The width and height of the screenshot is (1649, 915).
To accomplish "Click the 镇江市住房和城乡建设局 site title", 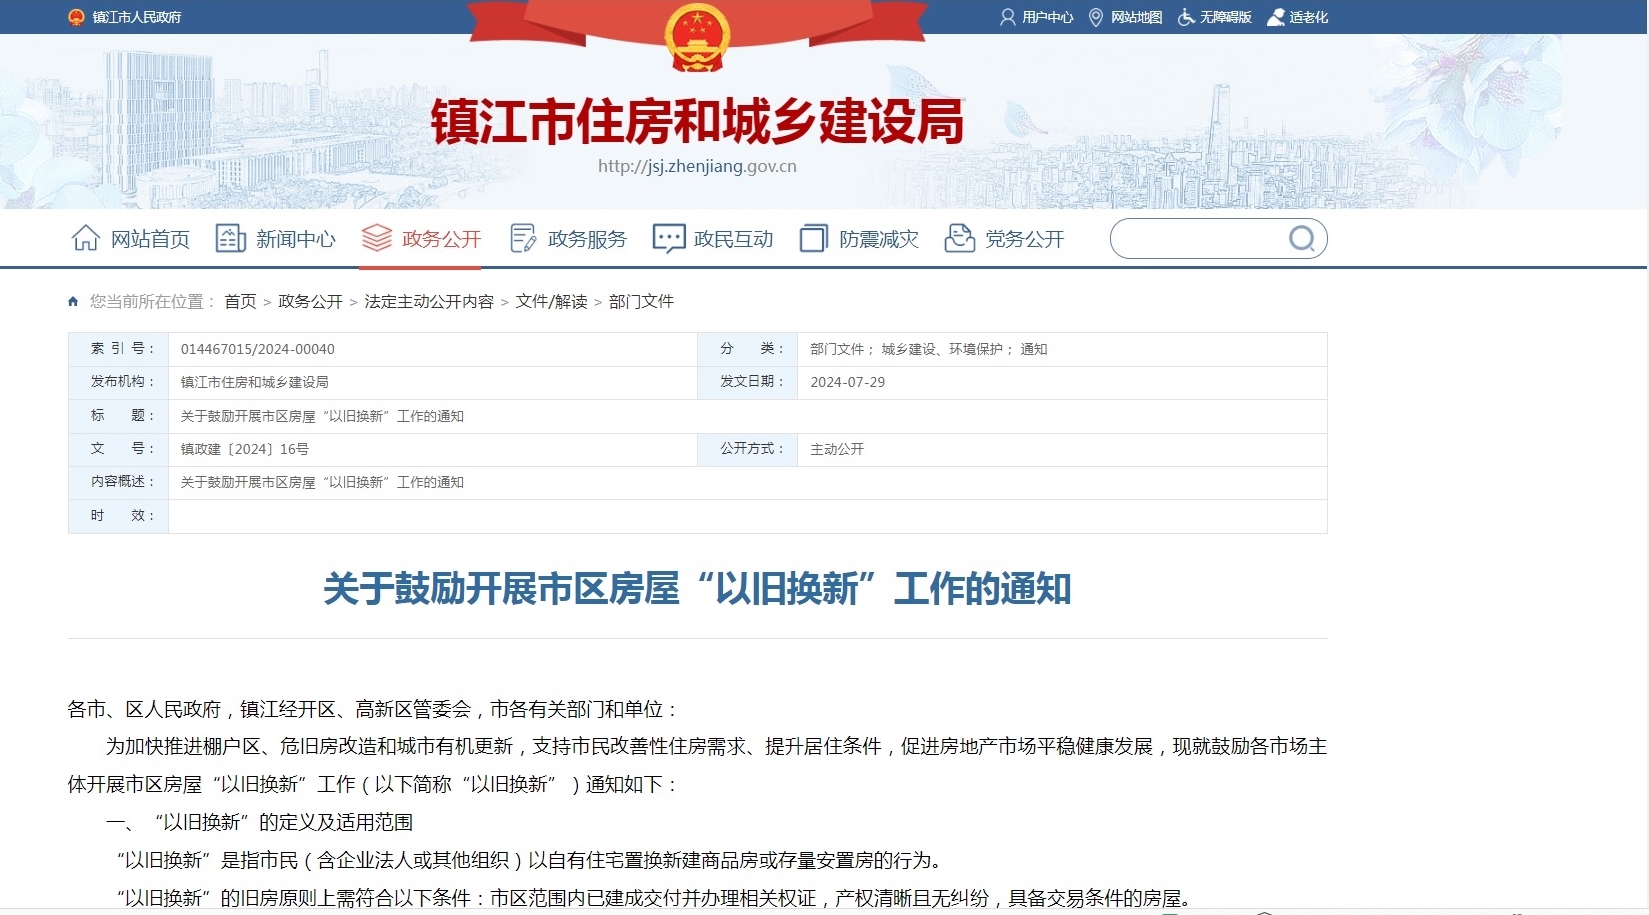I will tap(697, 121).
